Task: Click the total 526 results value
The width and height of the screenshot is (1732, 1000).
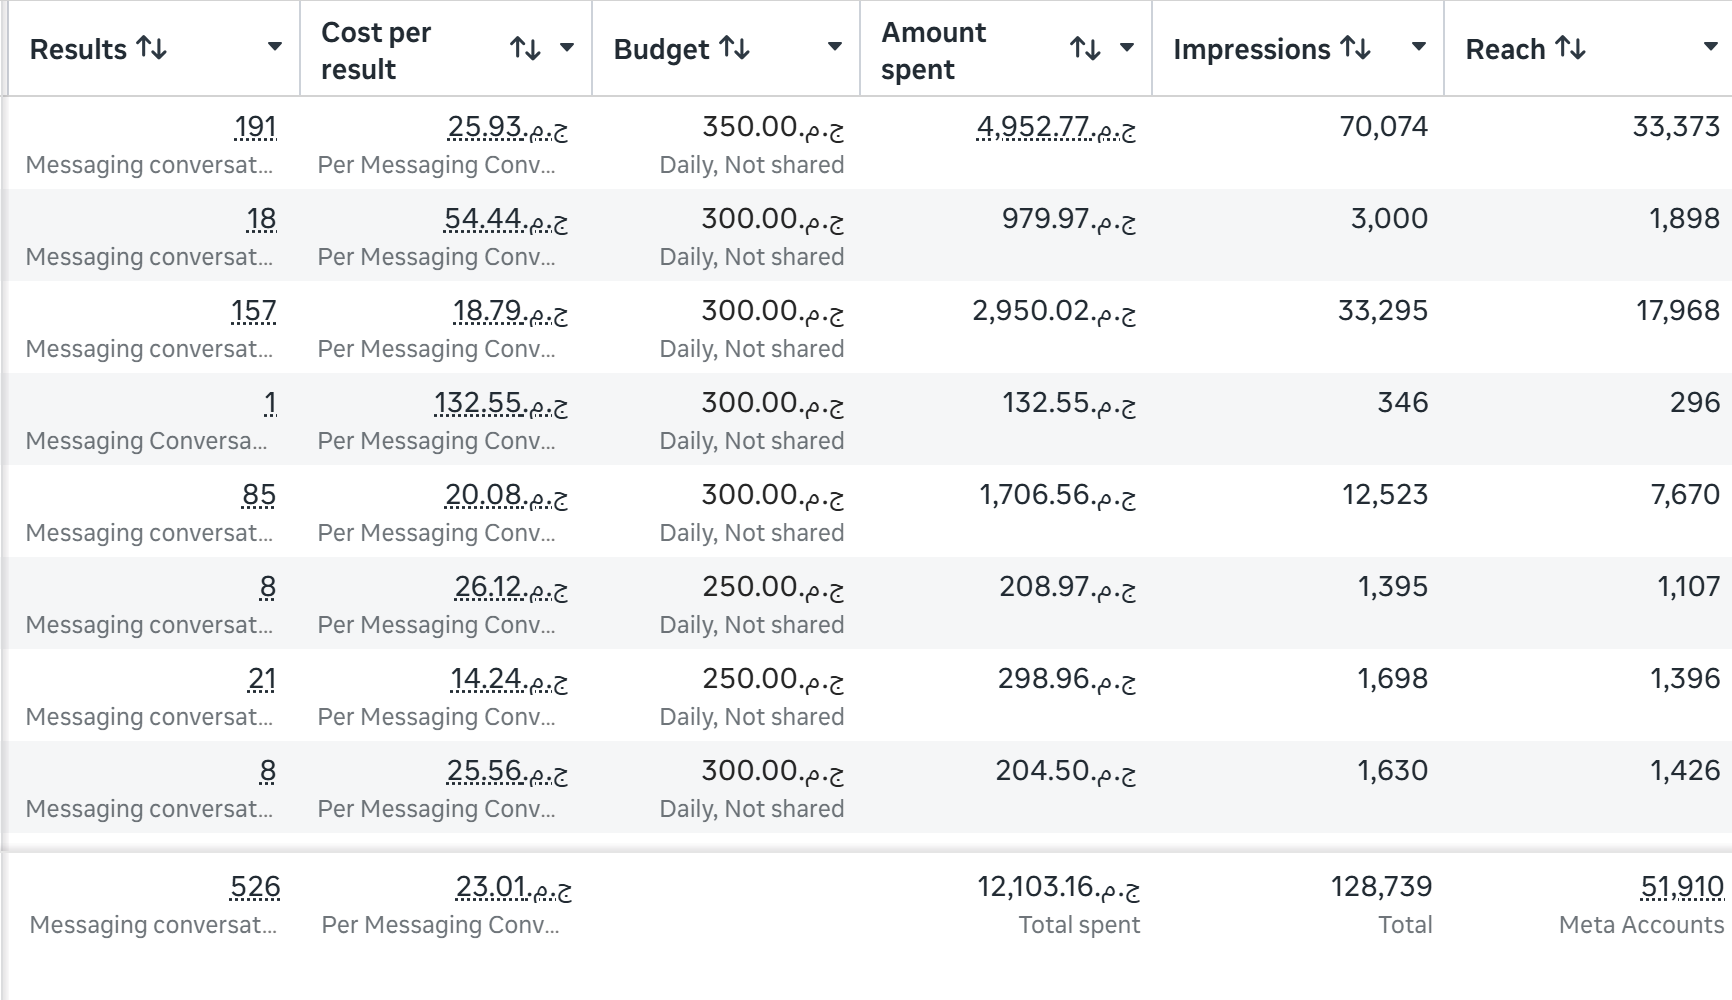Action: pyautogui.click(x=255, y=887)
